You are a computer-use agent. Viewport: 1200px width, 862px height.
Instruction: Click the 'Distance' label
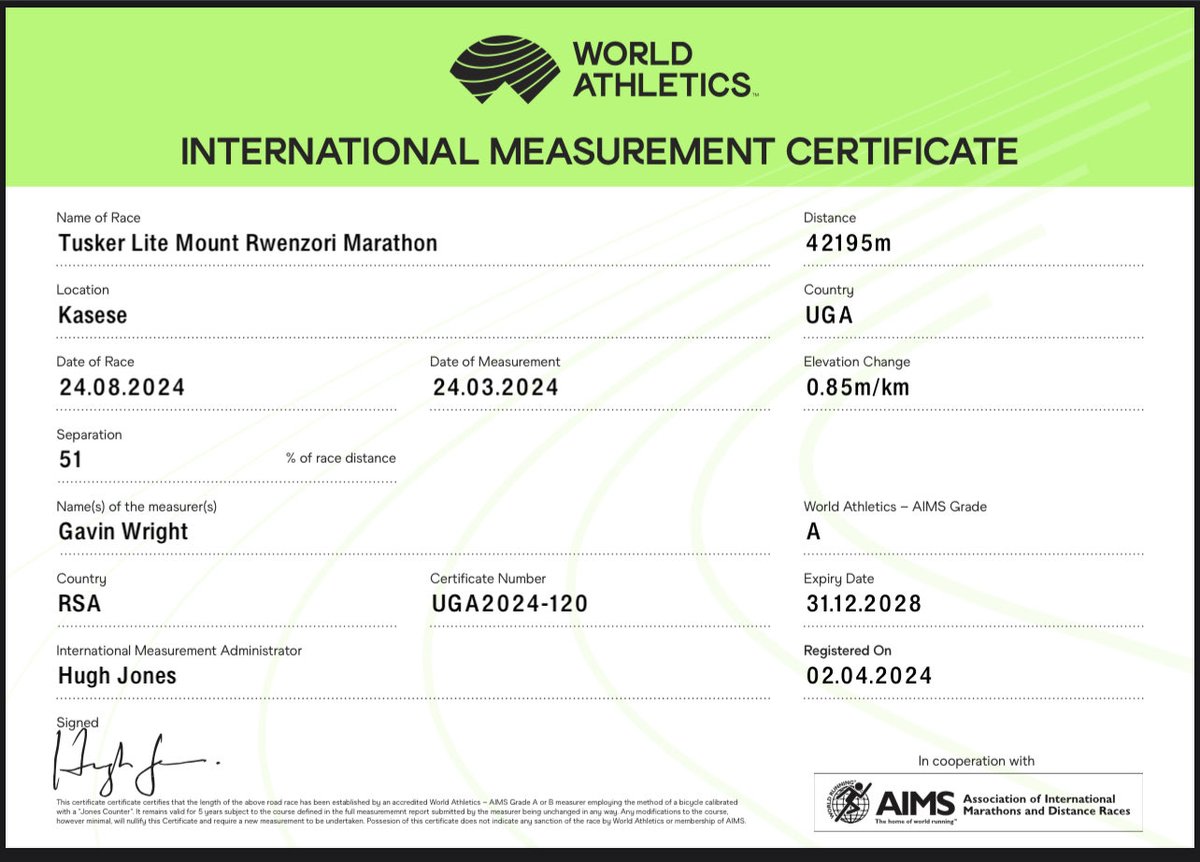pyautogui.click(x=830, y=218)
